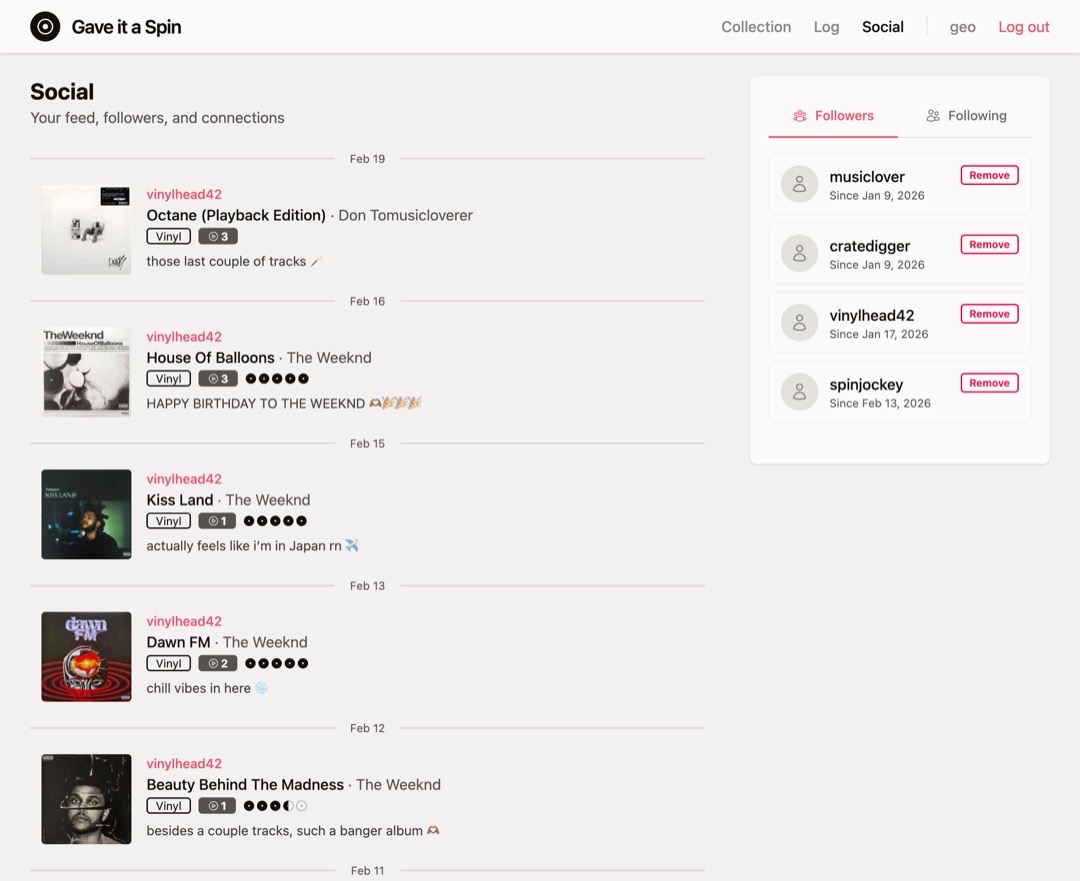This screenshot has height=881, width=1080.
Task: Click the last rating dot on Beauty Behind The Madness
Action: (299, 805)
